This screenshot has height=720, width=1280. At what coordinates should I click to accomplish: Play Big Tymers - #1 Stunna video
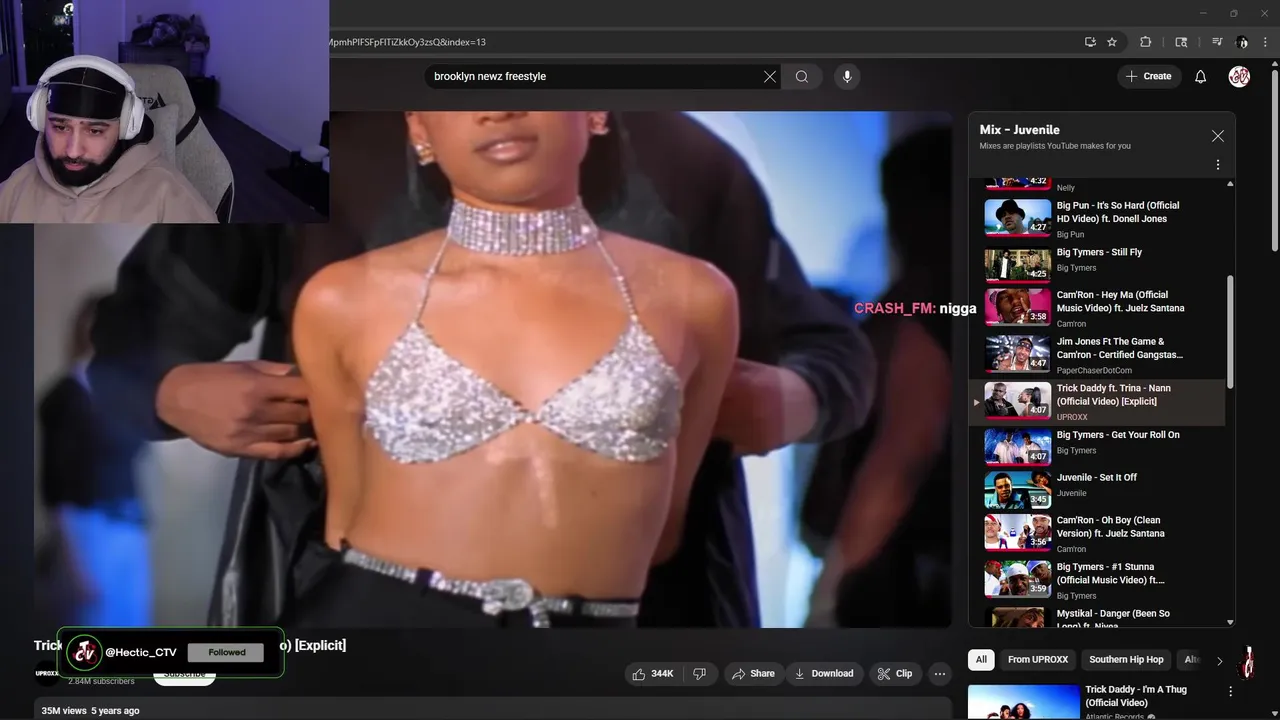[x=1095, y=580]
